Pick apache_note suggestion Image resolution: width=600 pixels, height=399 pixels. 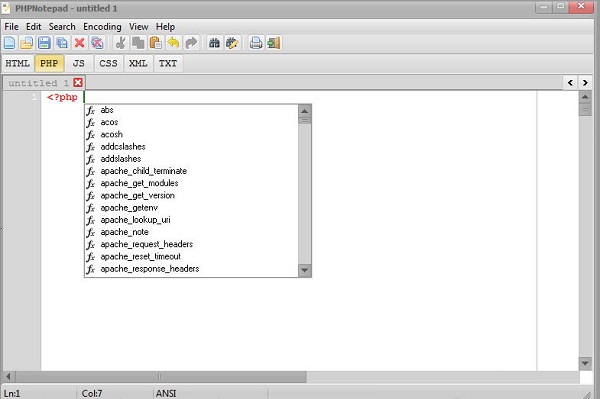click(x=191, y=233)
